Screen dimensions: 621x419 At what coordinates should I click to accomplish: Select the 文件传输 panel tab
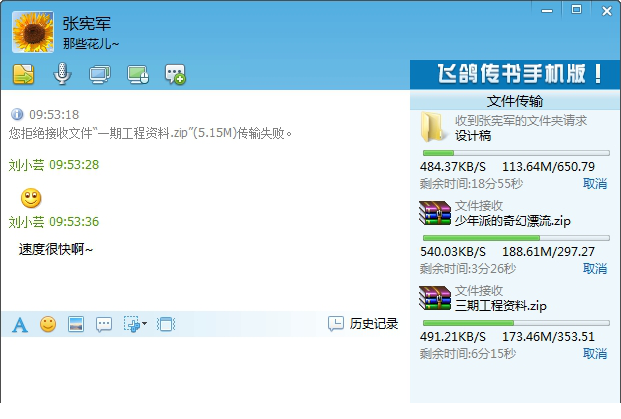(514, 101)
